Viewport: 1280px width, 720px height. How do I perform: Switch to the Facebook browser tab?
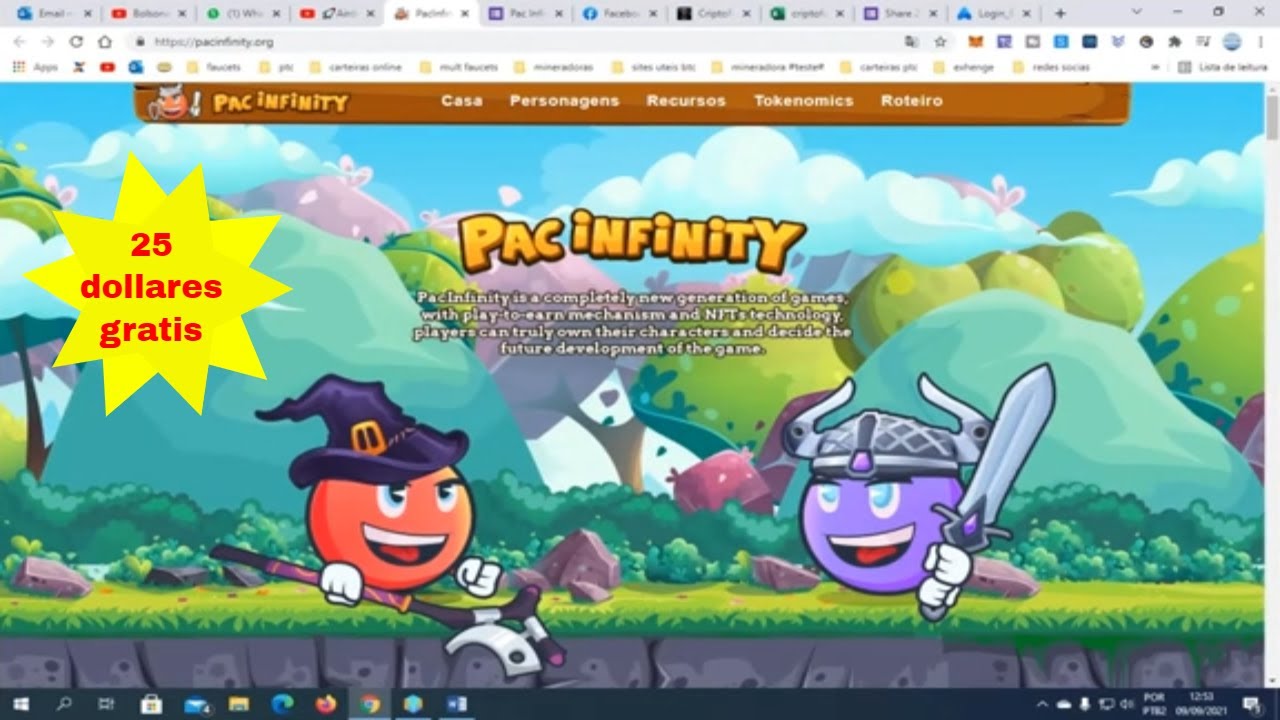tap(620, 13)
